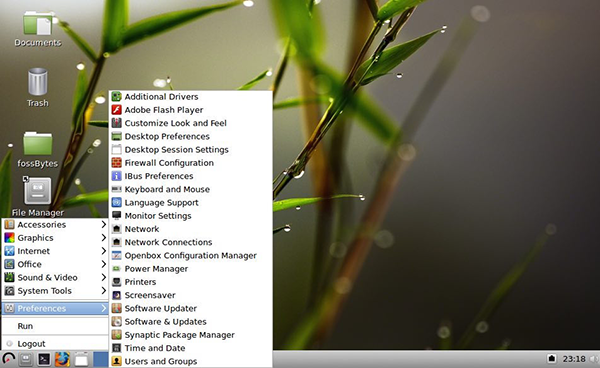Open the Graphics menu category
This screenshot has width=600, height=368.
pyautogui.click(x=55, y=238)
